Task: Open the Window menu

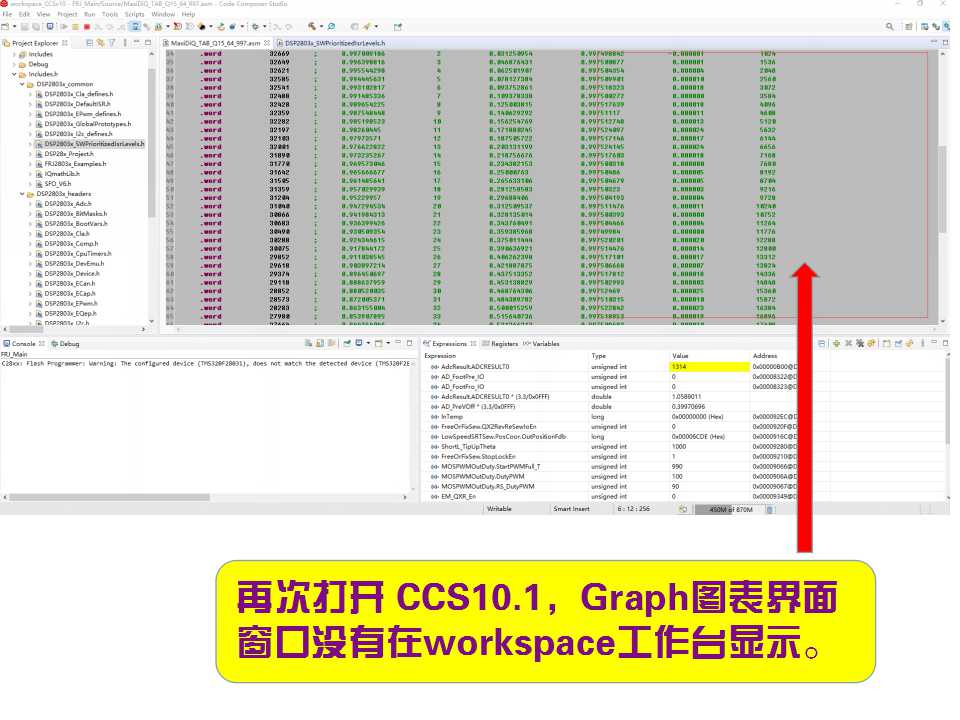Action: click(x=163, y=14)
